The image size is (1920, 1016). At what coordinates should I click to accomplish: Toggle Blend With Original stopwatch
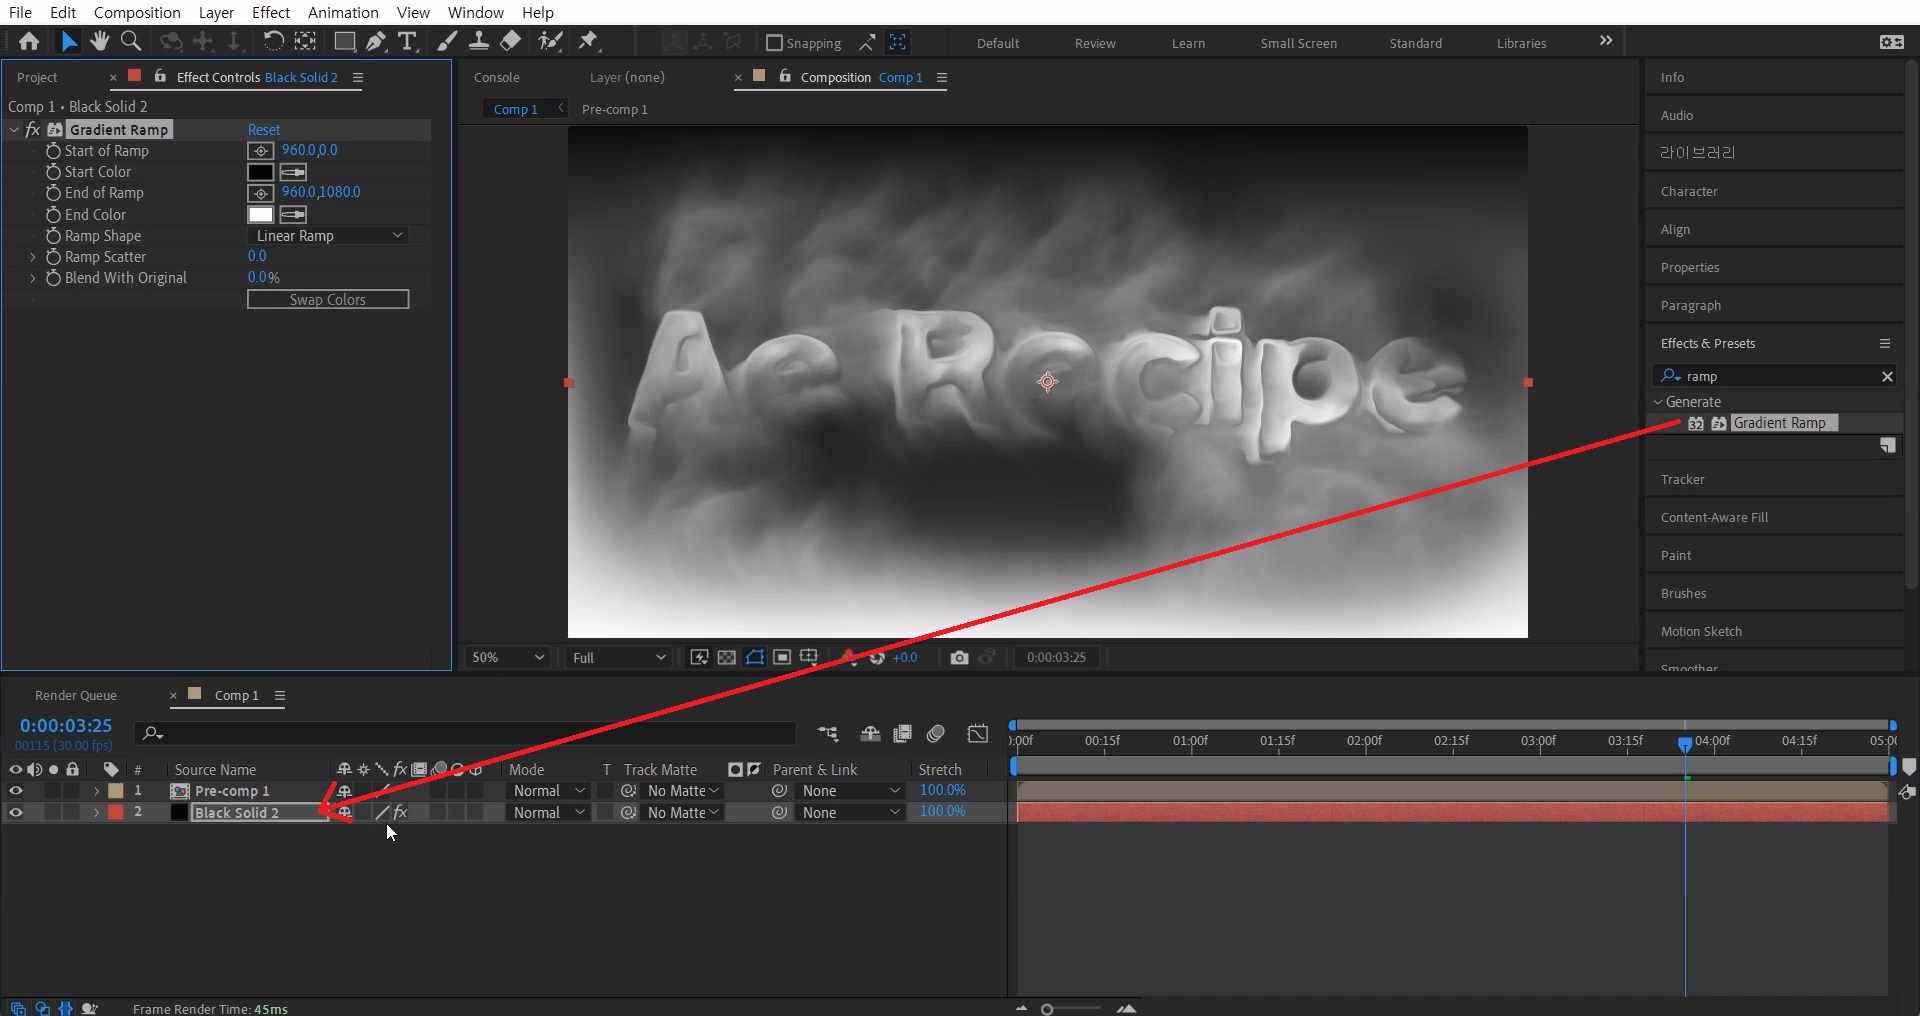coord(54,278)
